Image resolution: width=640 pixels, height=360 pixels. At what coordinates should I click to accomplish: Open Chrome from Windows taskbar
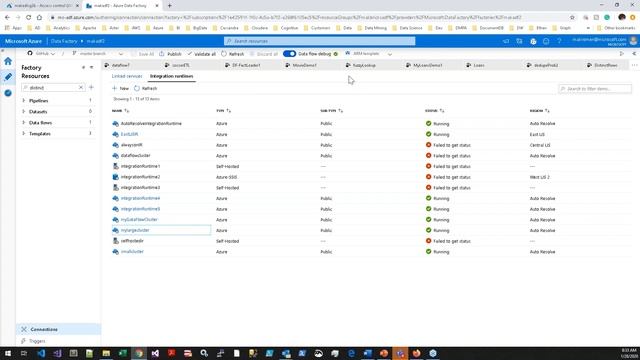139,353
